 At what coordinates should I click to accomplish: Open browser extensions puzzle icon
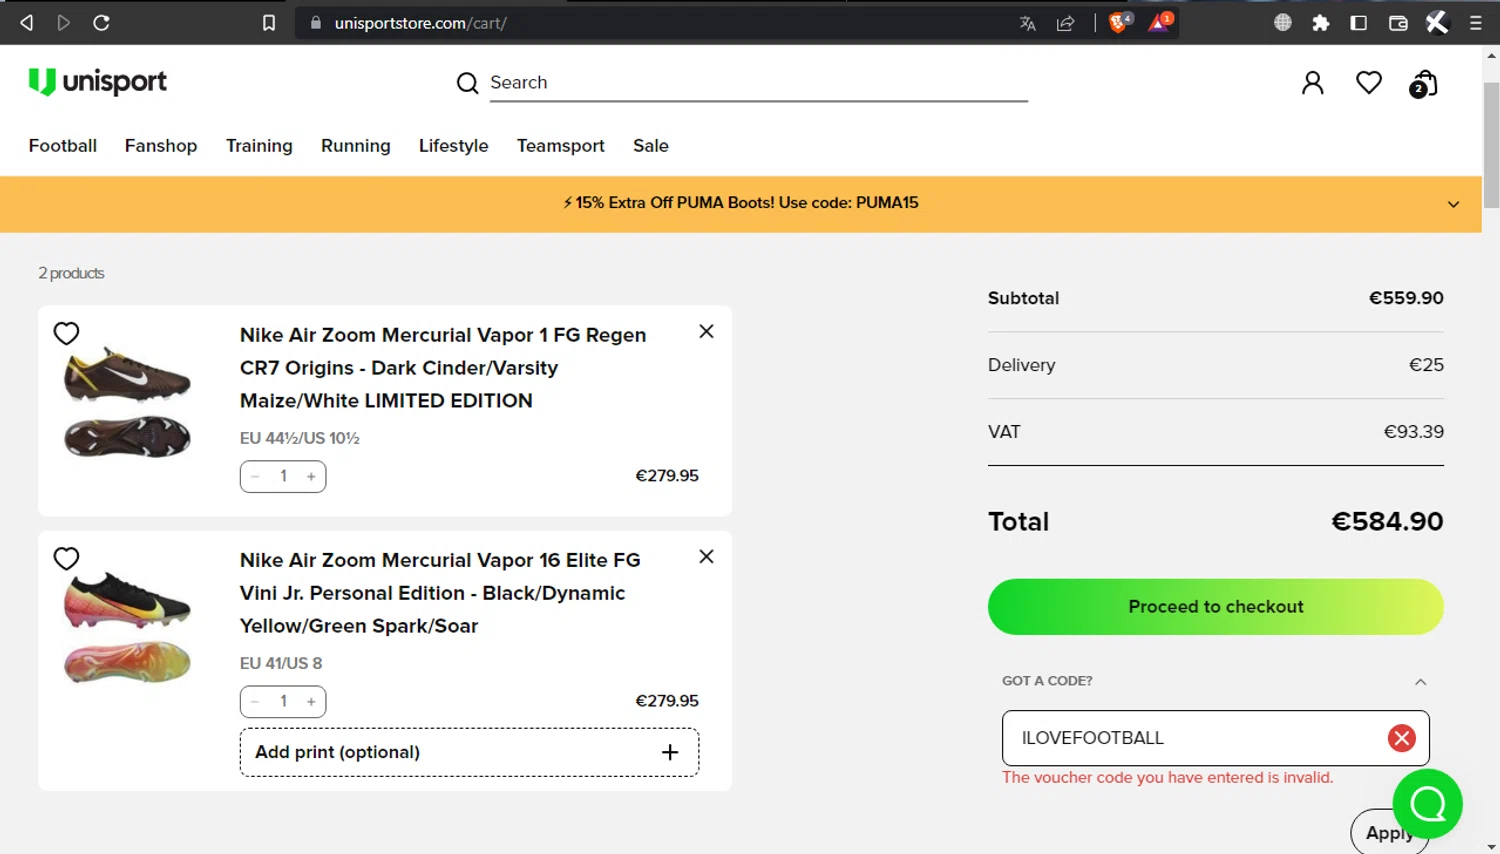pyautogui.click(x=1321, y=22)
